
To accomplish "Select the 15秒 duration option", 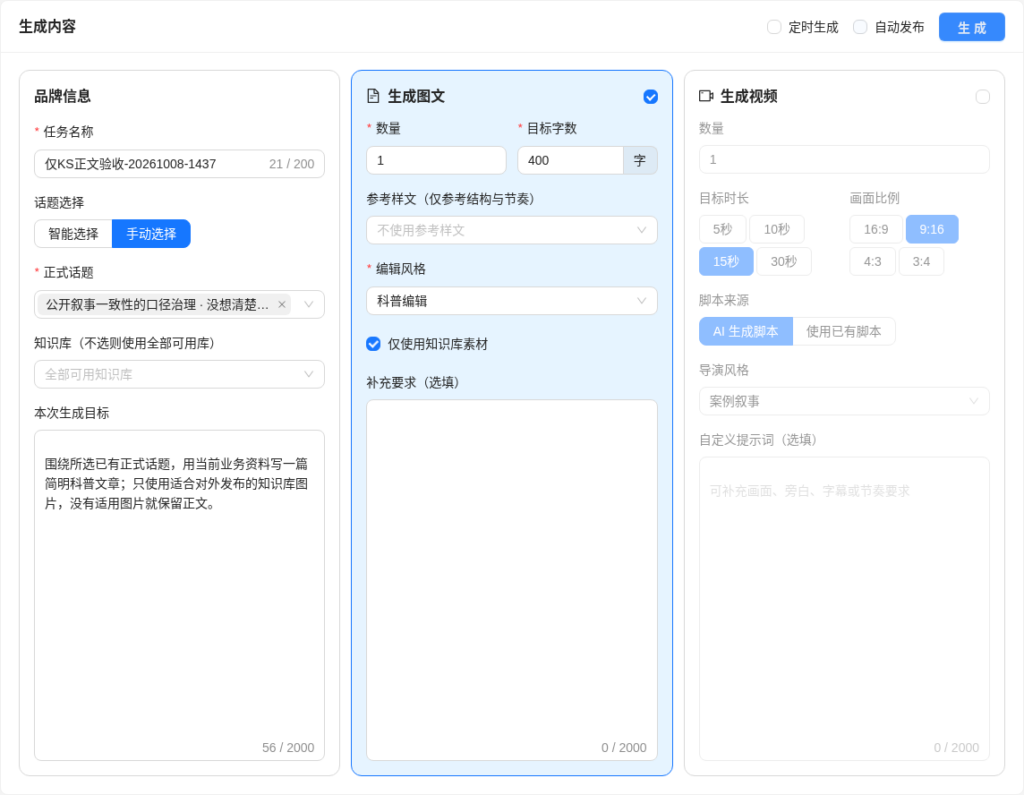I will click(x=726, y=261).
